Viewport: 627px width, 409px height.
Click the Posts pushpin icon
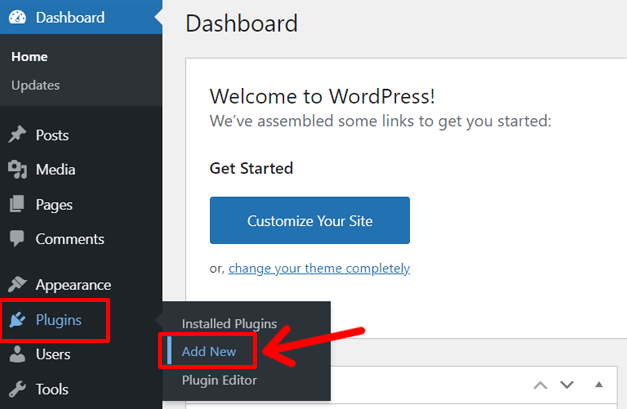pos(17,135)
